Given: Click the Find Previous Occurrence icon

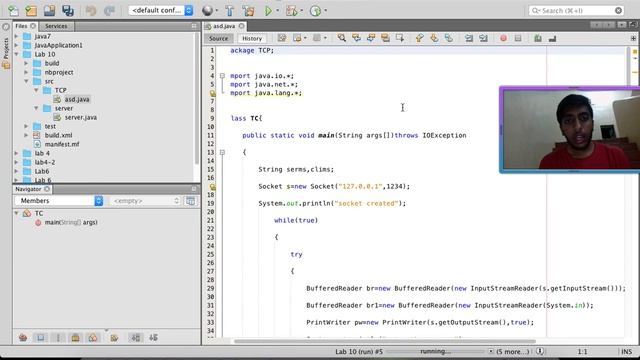Looking at the screenshot, I should 356,38.
